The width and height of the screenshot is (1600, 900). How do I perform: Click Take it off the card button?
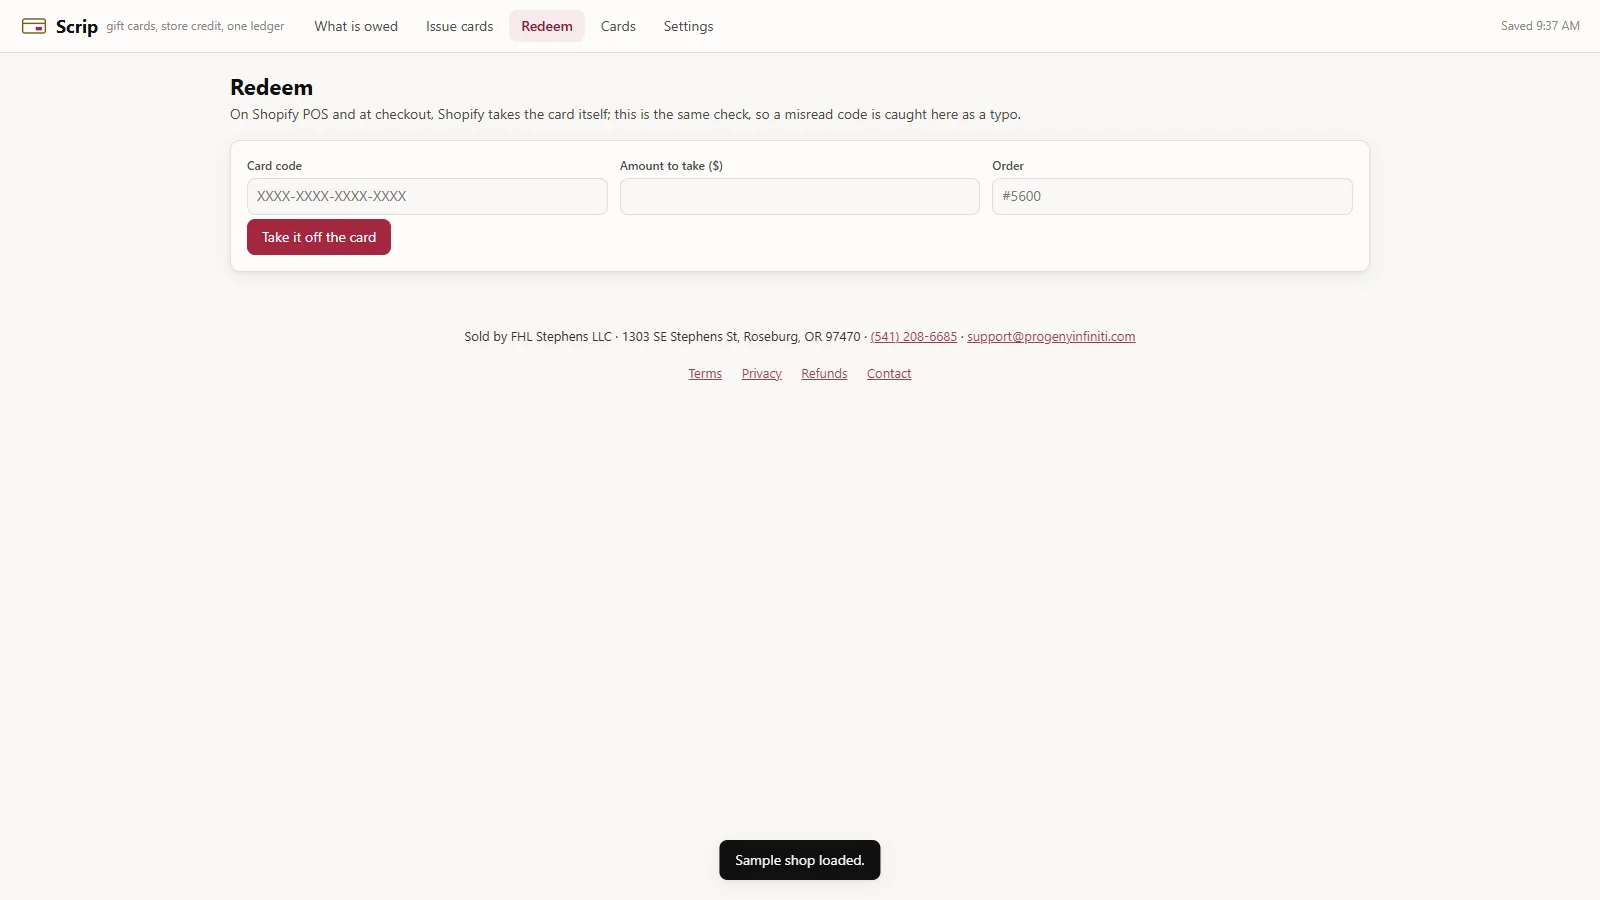pos(319,237)
